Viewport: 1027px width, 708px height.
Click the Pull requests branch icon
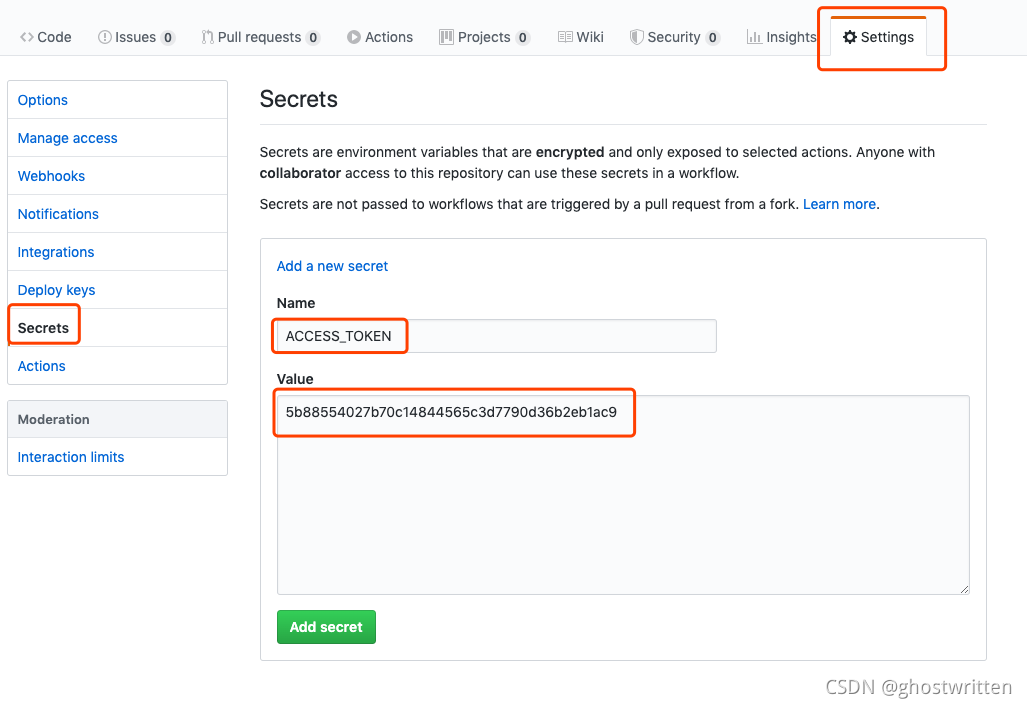tap(207, 37)
